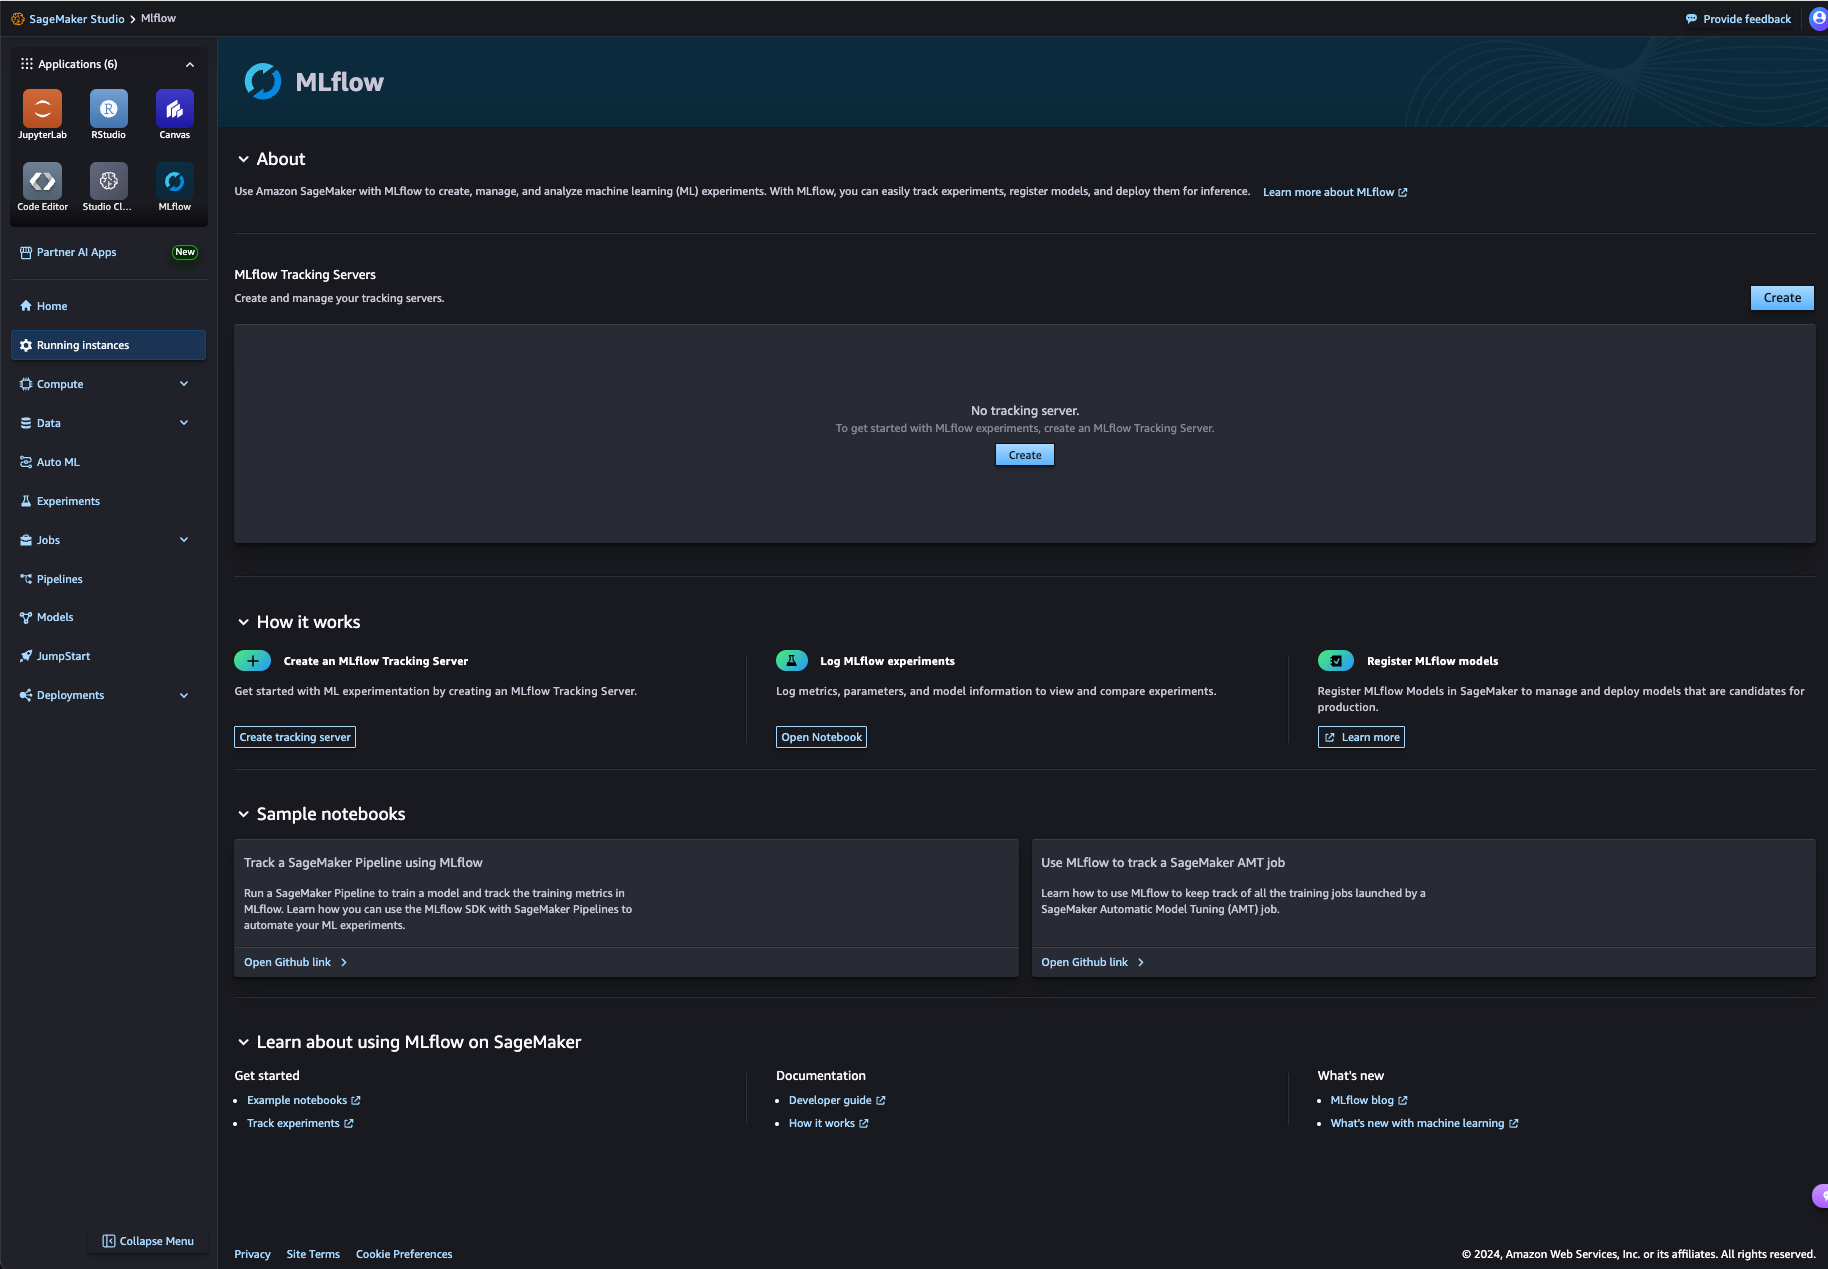Open Pipelines from the sidebar
The image size is (1828, 1269).
[108, 579]
